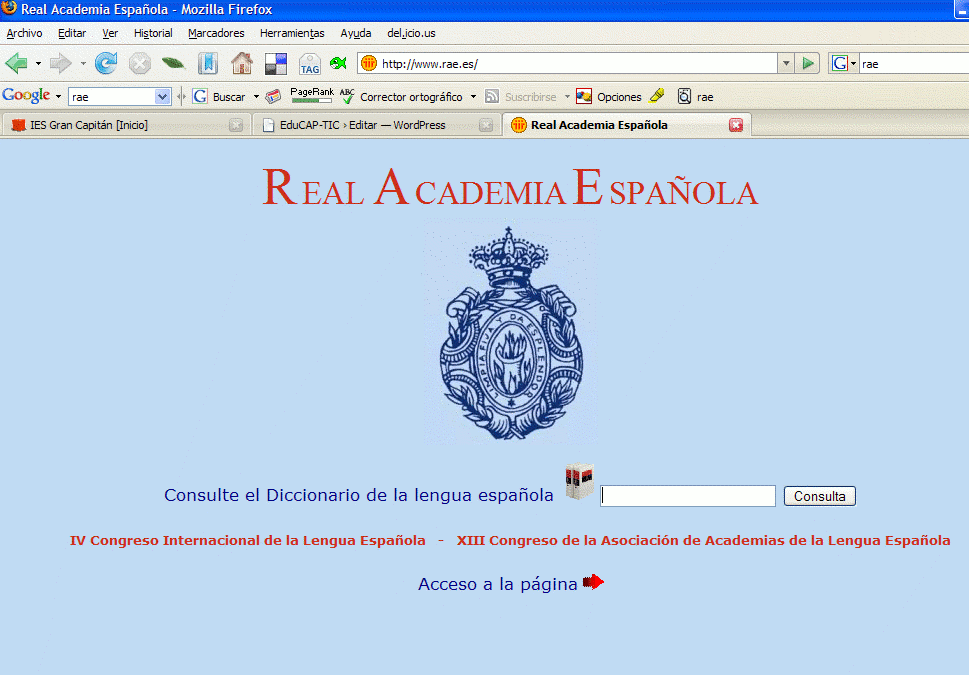Open the del.icio.us menu
Screen dimensions: 969x675
412,33
